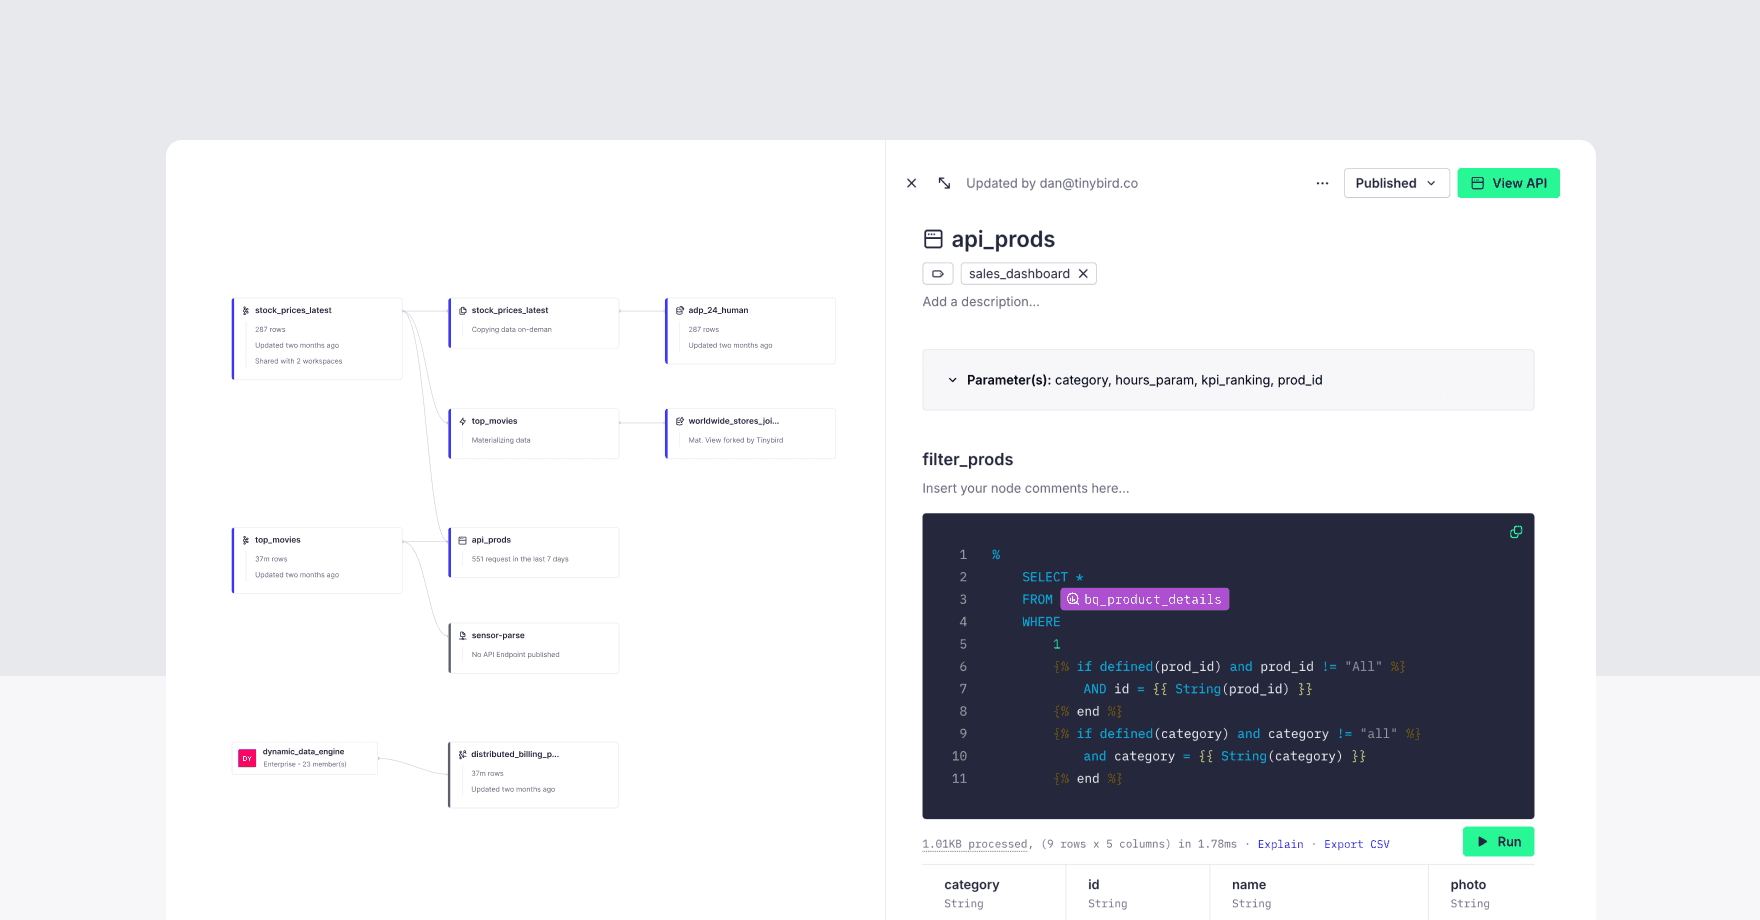Select the dynamic_data_engine workspace card
Image resolution: width=1760 pixels, height=920 pixels.
click(x=305, y=758)
